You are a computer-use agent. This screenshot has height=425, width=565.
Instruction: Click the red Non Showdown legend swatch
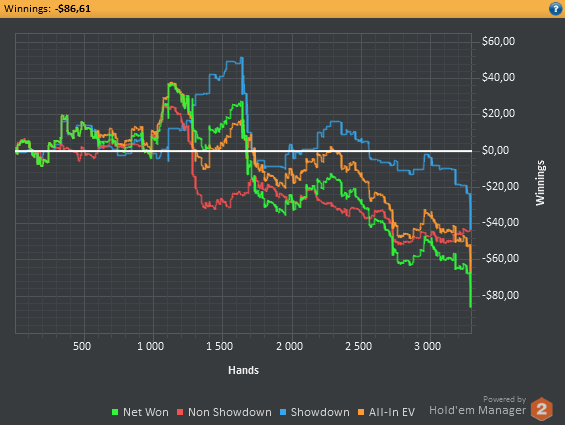click(x=180, y=412)
